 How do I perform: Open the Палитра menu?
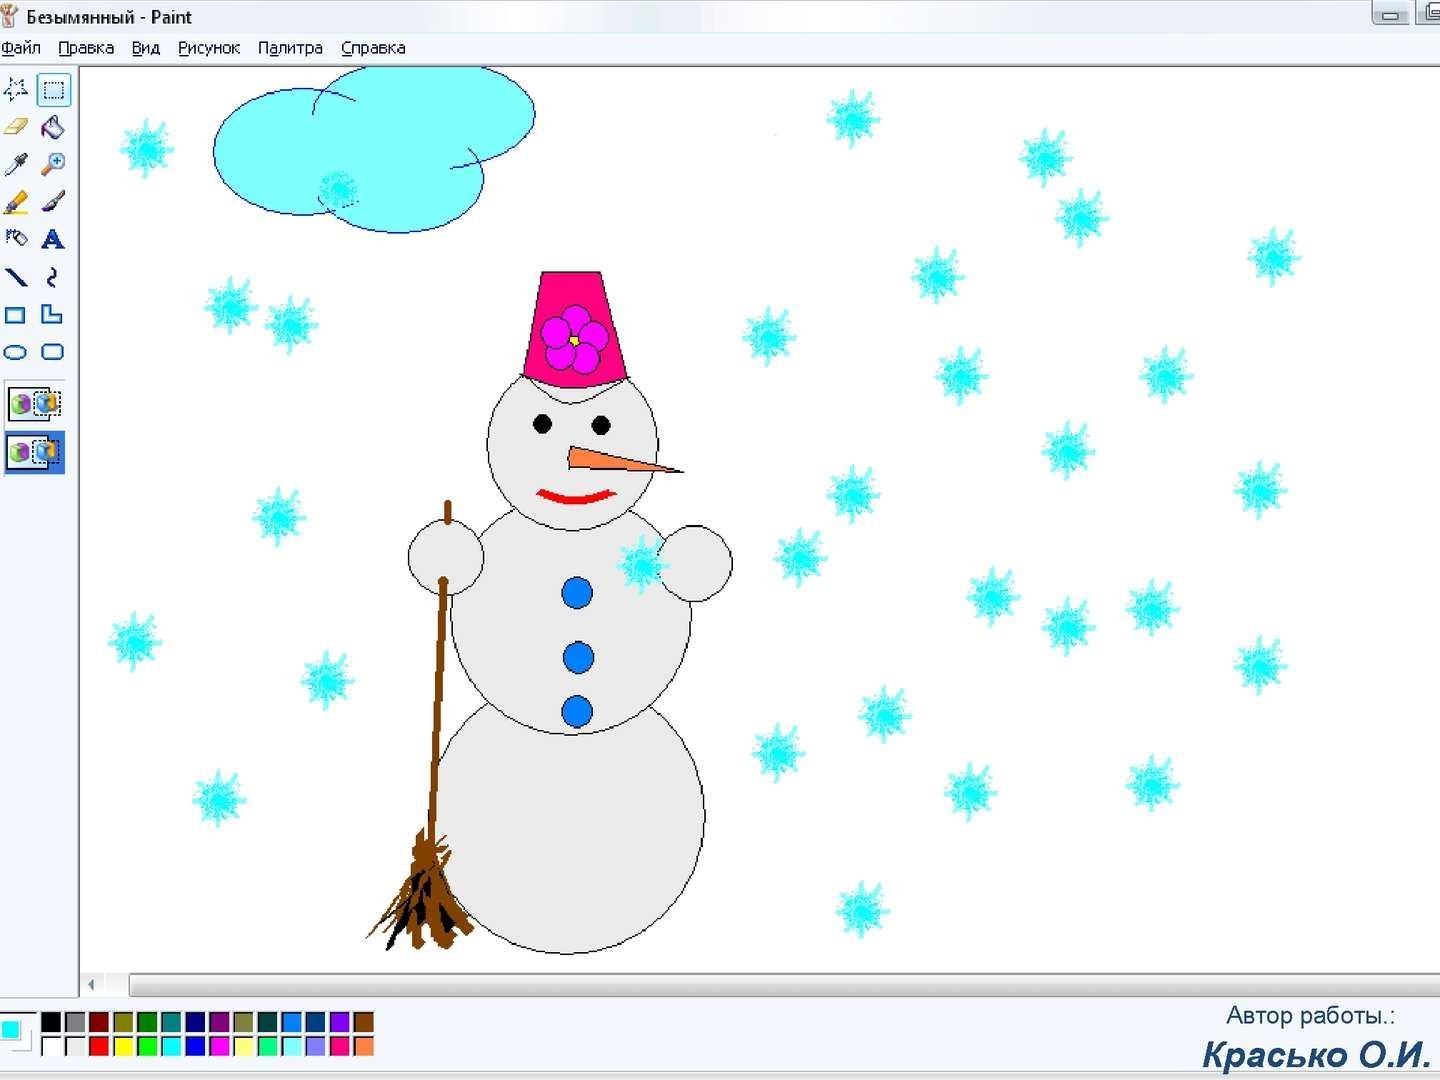click(x=290, y=48)
